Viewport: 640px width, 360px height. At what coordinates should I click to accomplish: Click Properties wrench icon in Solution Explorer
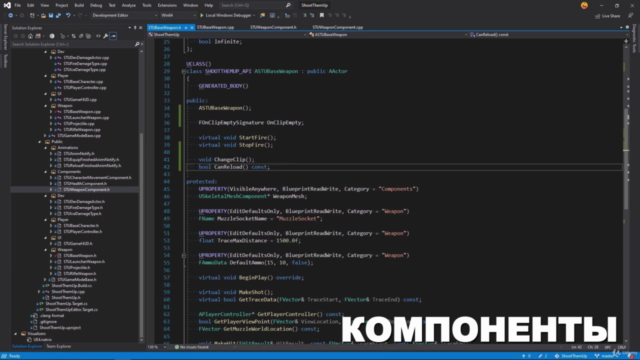pyautogui.click(x=105, y=36)
